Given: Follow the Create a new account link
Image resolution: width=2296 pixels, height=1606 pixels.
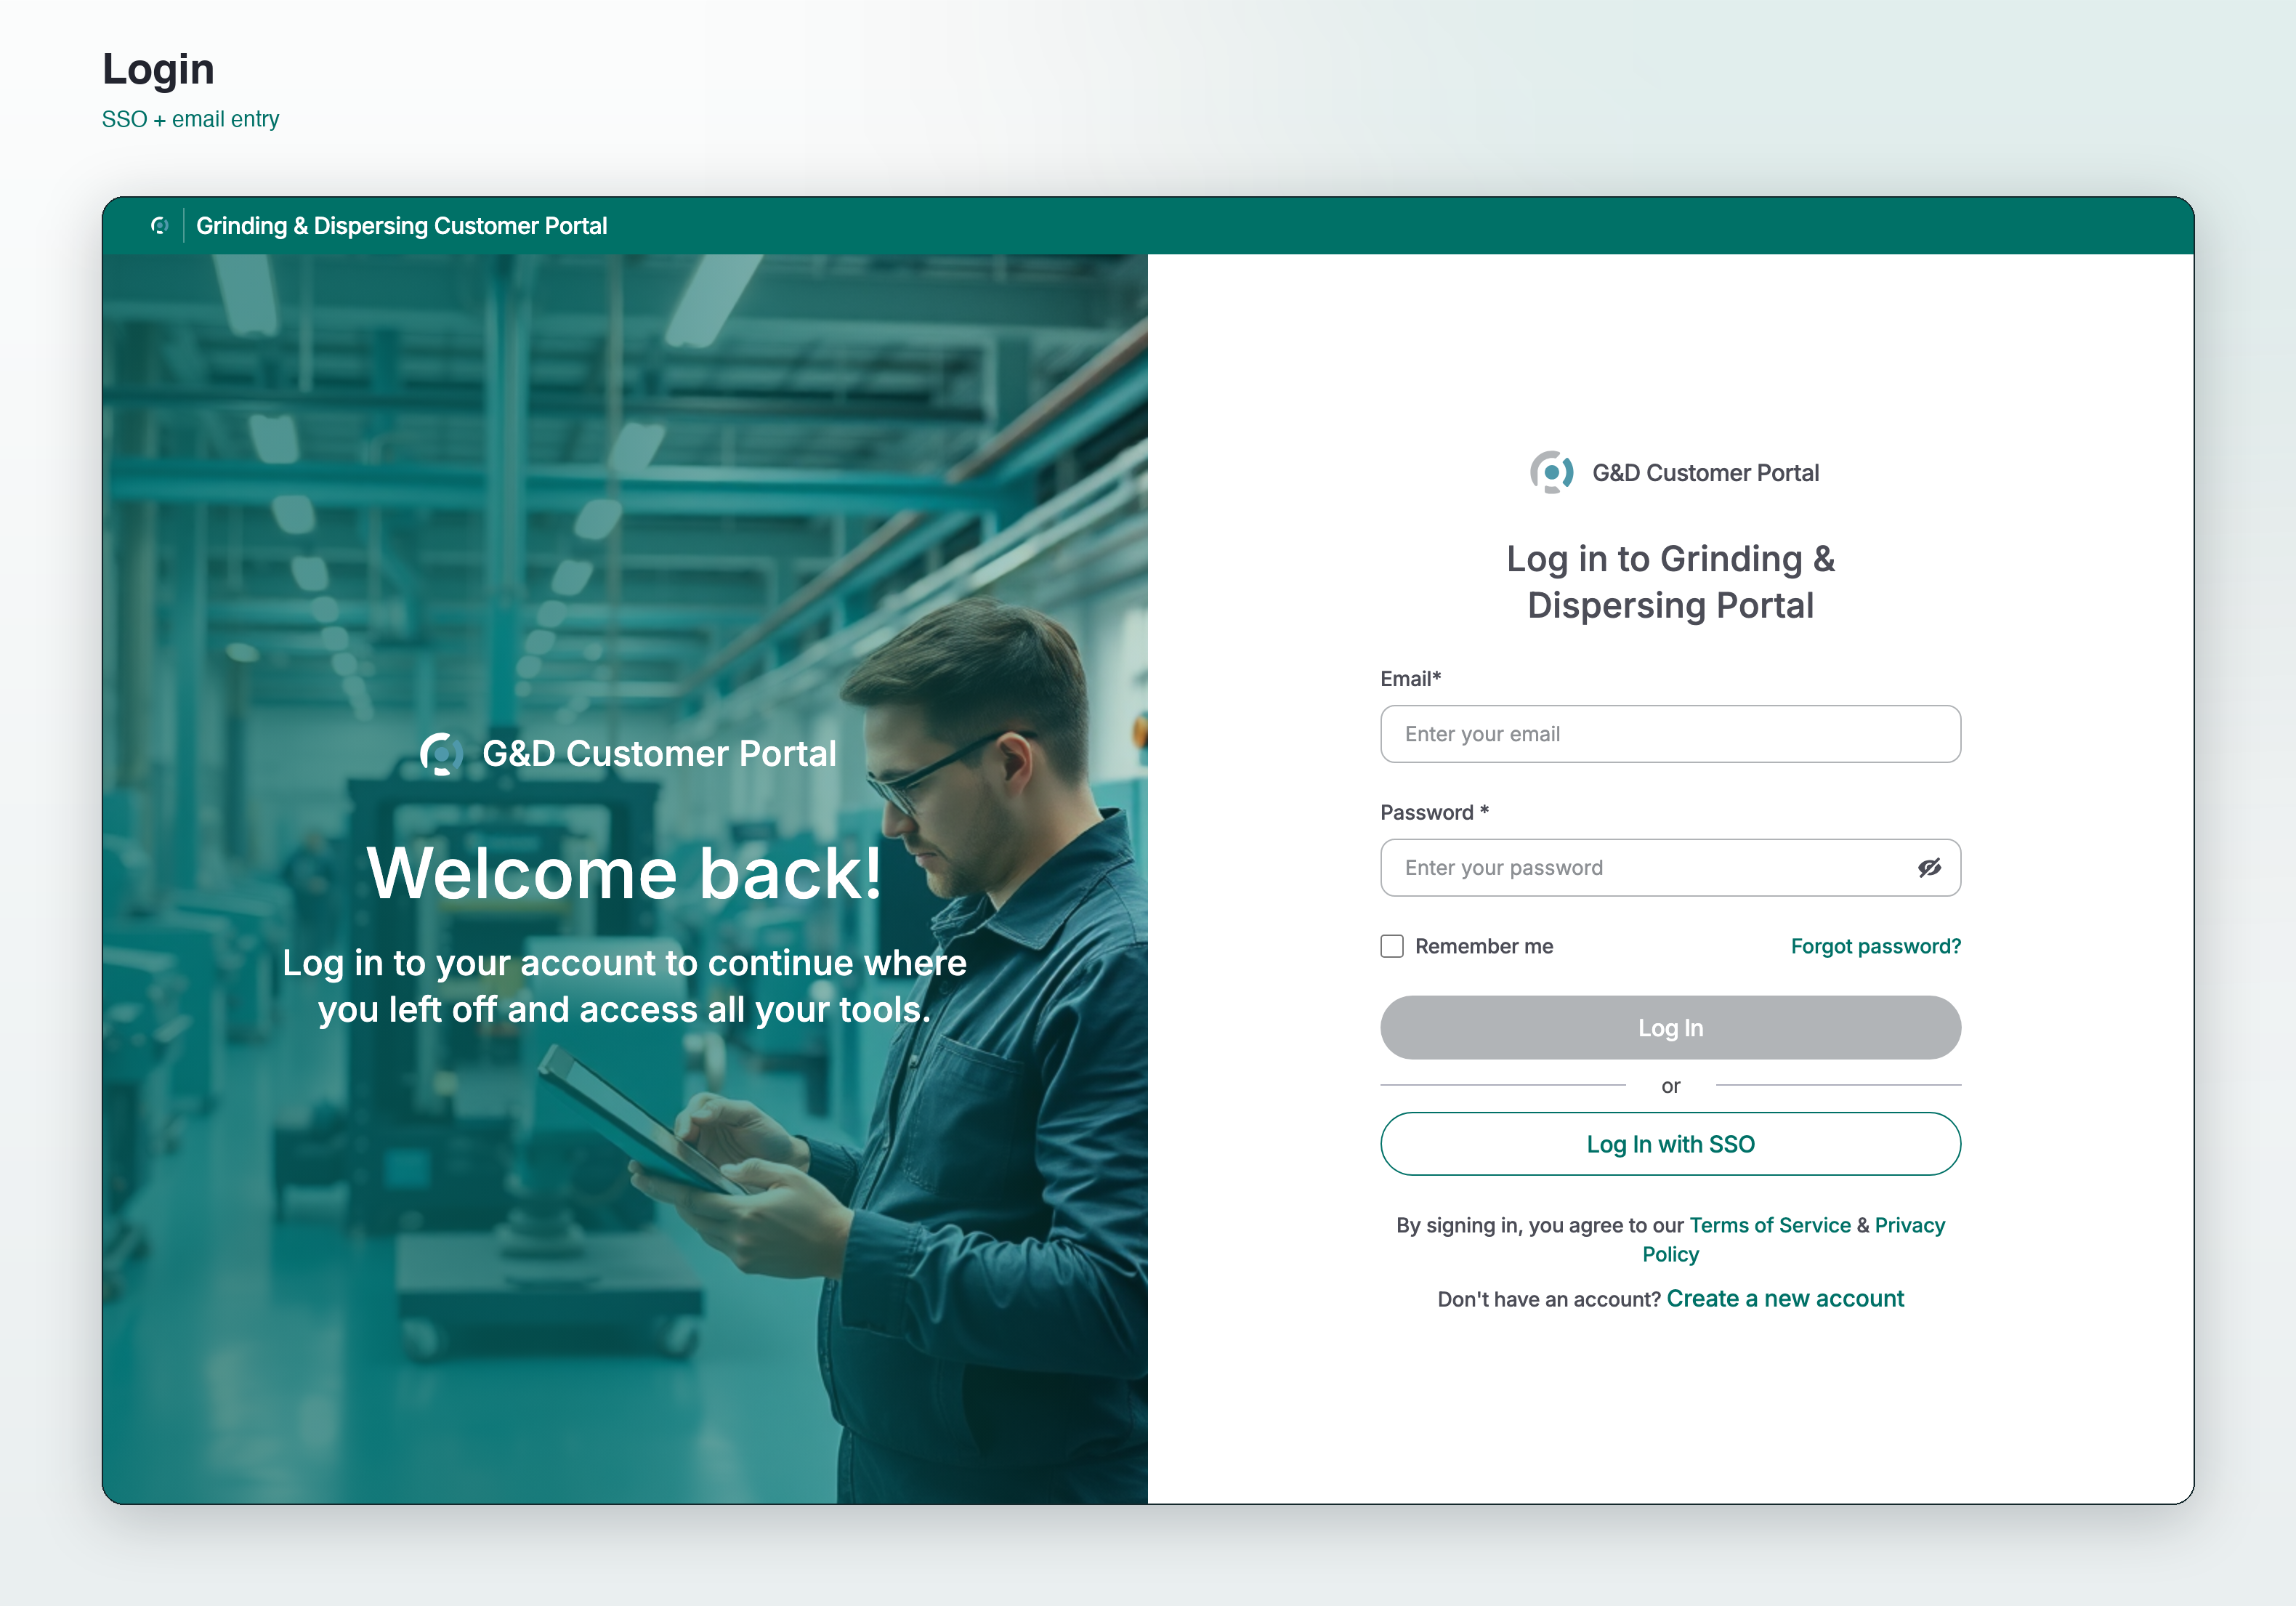Looking at the screenshot, I should click(1785, 1299).
